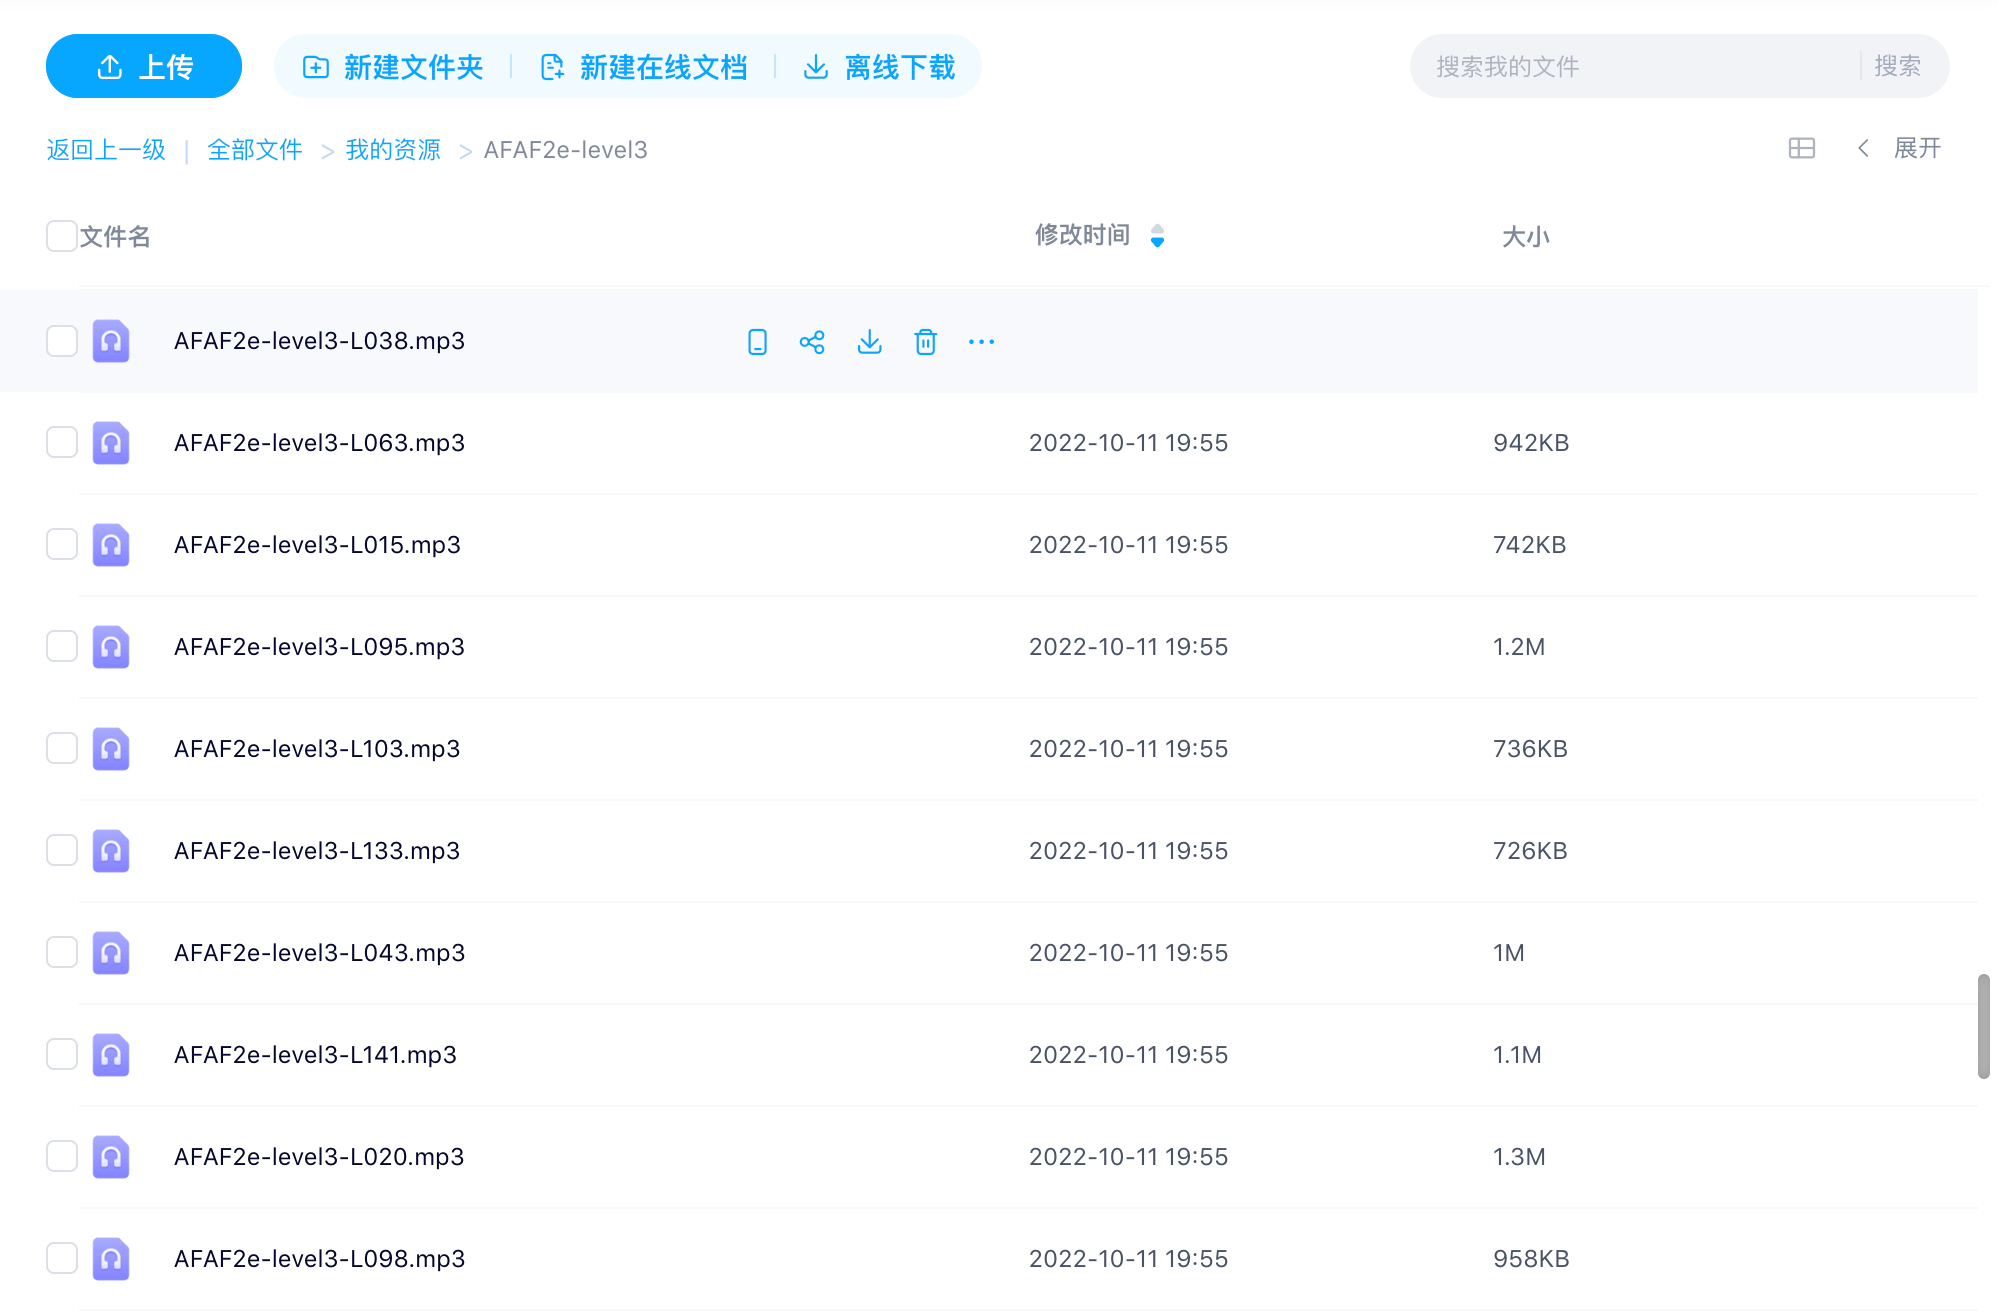
Task: Open offline download (离线下载)
Action: point(880,67)
